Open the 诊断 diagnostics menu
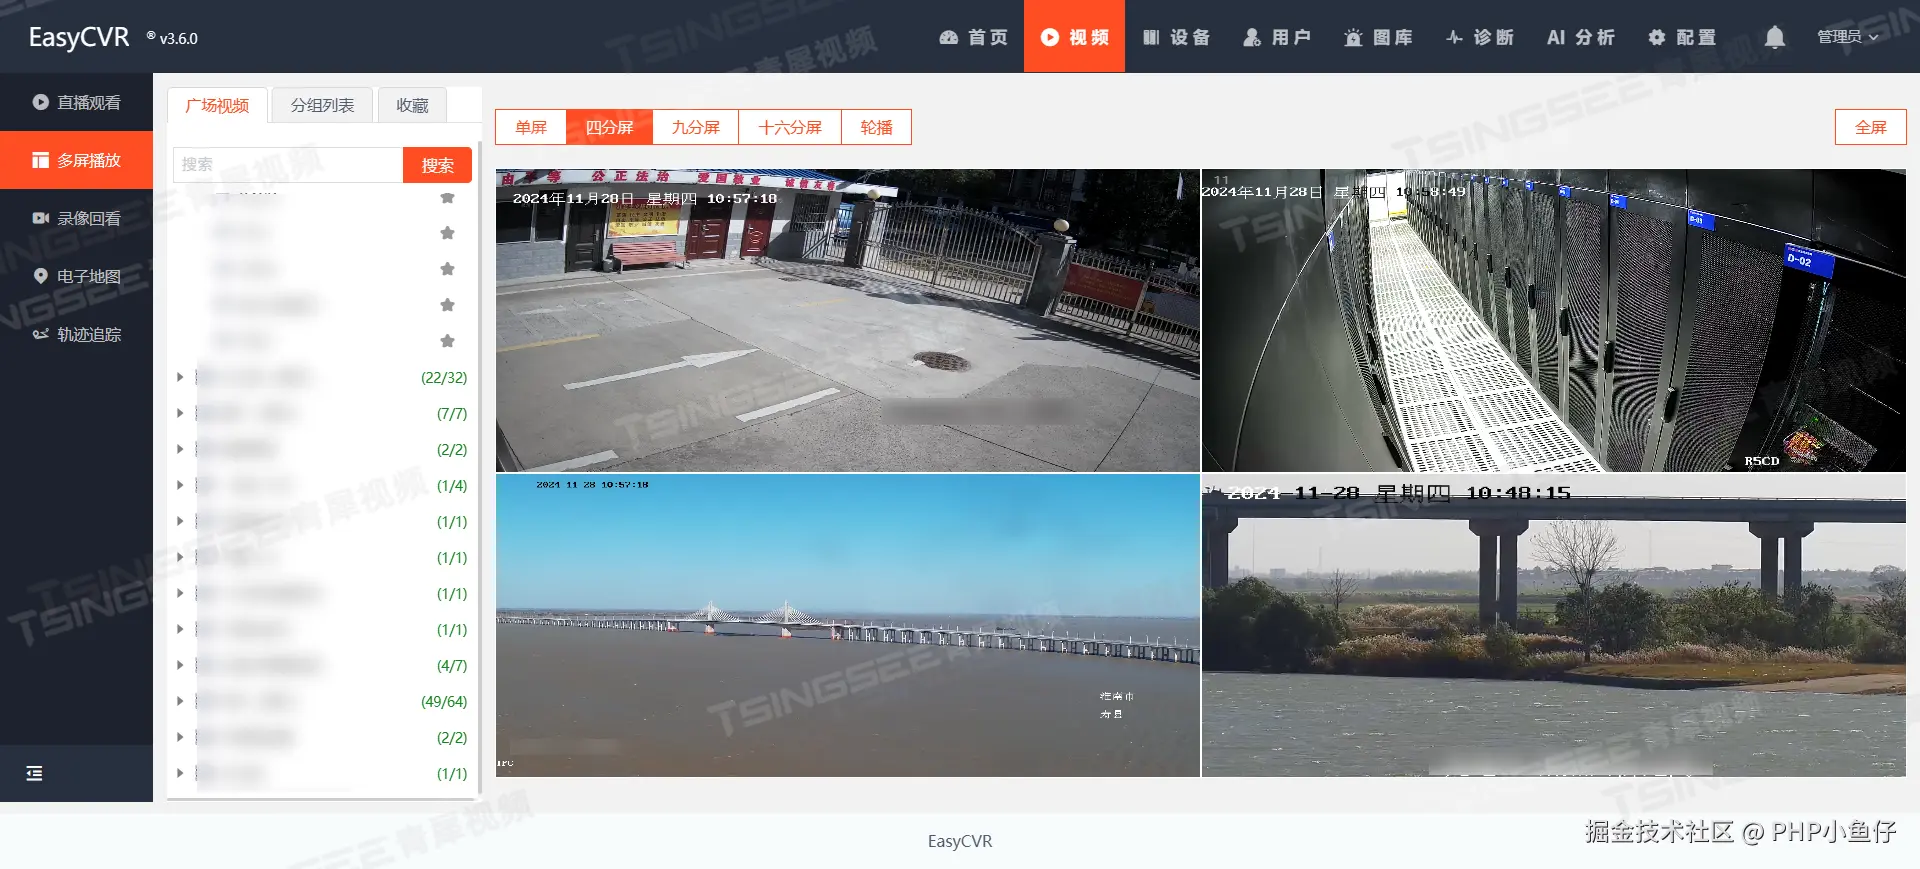Image resolution: width=1920 pixels, height=869 pixels. coord(1480,37)
